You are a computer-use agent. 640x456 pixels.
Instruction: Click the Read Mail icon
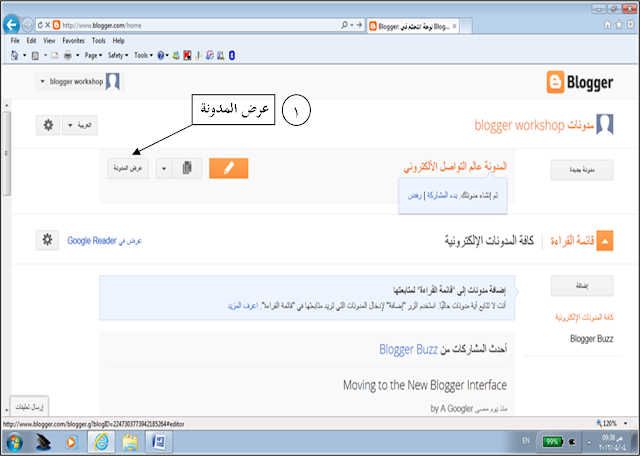pyautogui.click(x=55, y=55)
